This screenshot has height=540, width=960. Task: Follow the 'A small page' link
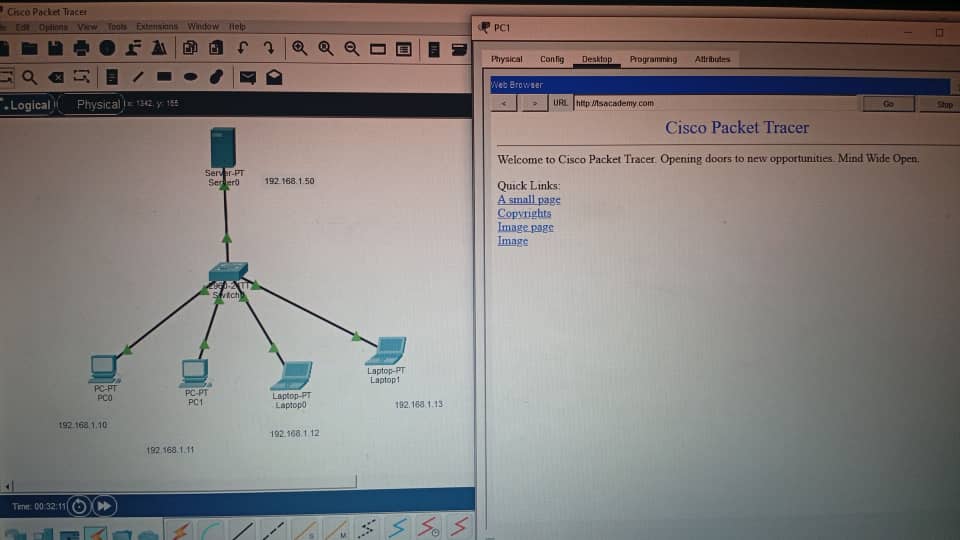click(529, 200)
